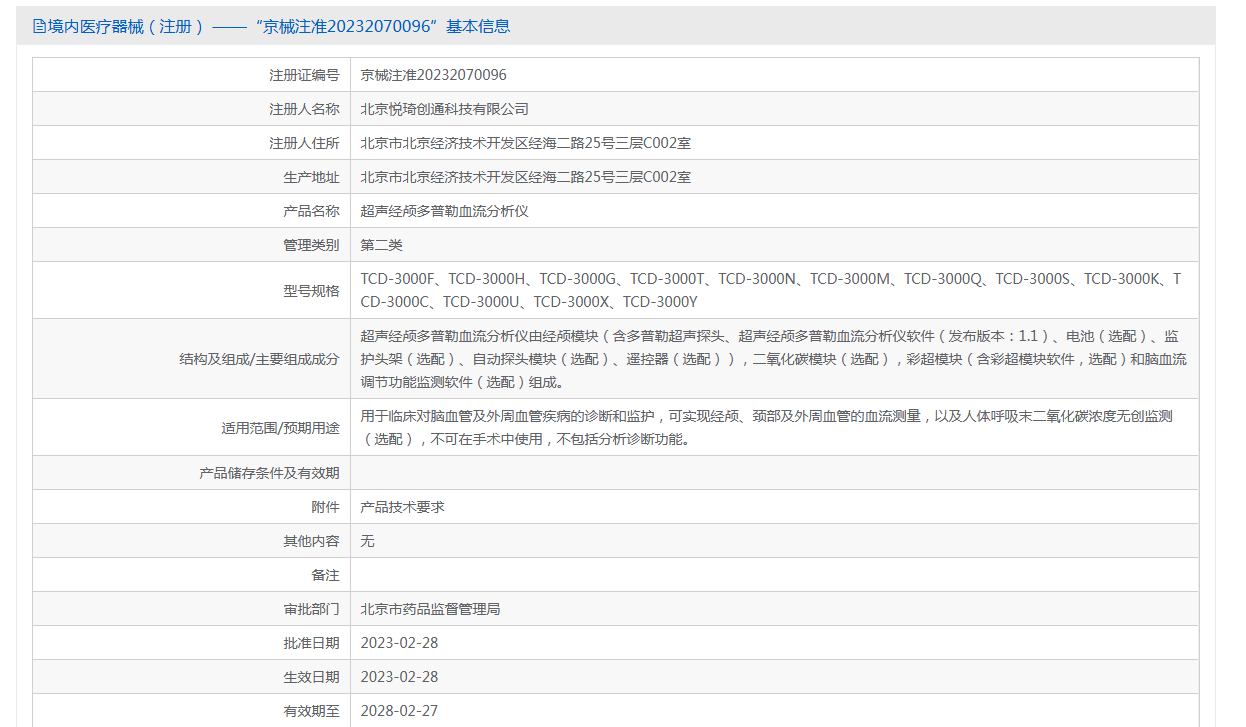Select the 注册人住所 address value
1246x727 pixels.
[x=526, y=143]
